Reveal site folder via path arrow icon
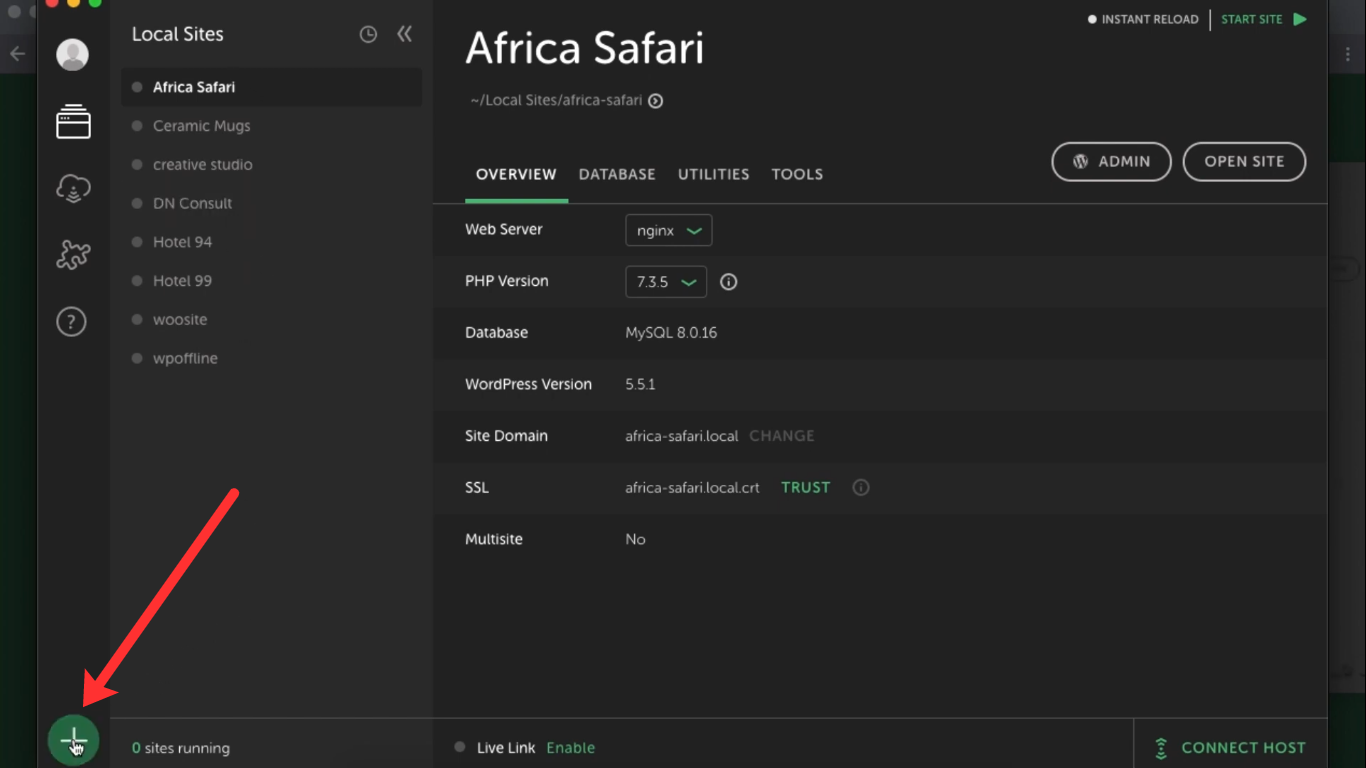The height and width of the screenshot is (768, 1366). point(655,101)
